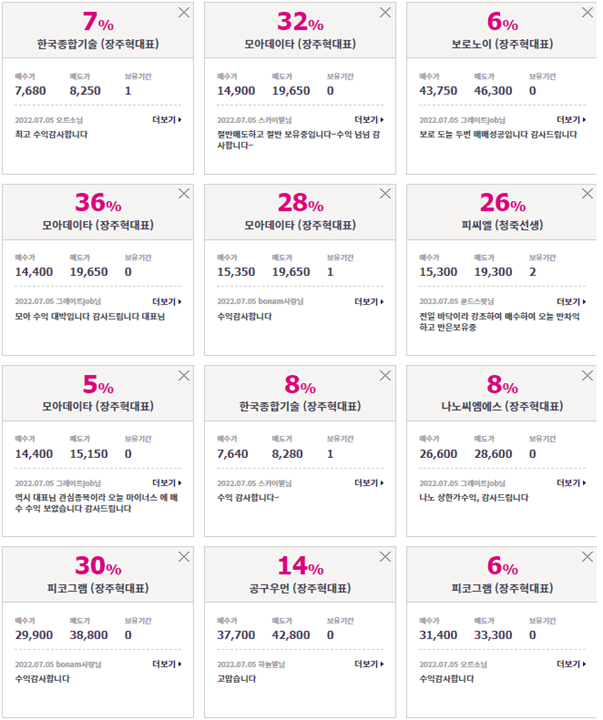Close the 7% 한국종합기술 card
Screen dimensions: 603x720
pyautogui.click(x=184, y=12)
